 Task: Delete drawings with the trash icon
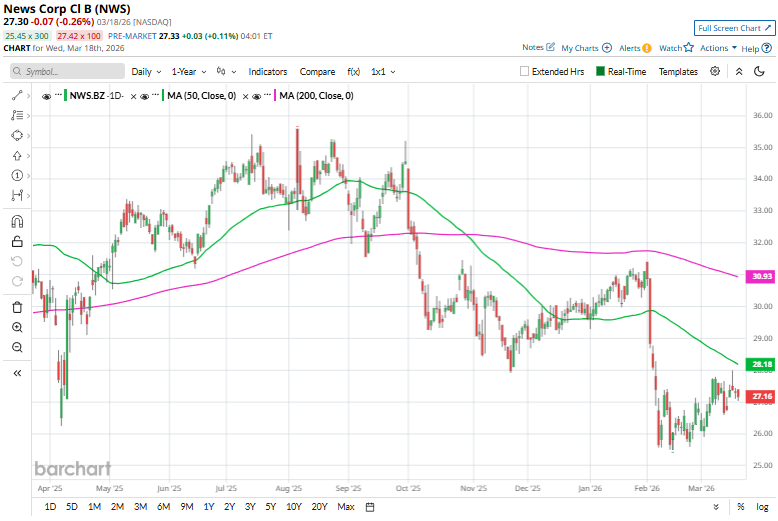point(17,307)
